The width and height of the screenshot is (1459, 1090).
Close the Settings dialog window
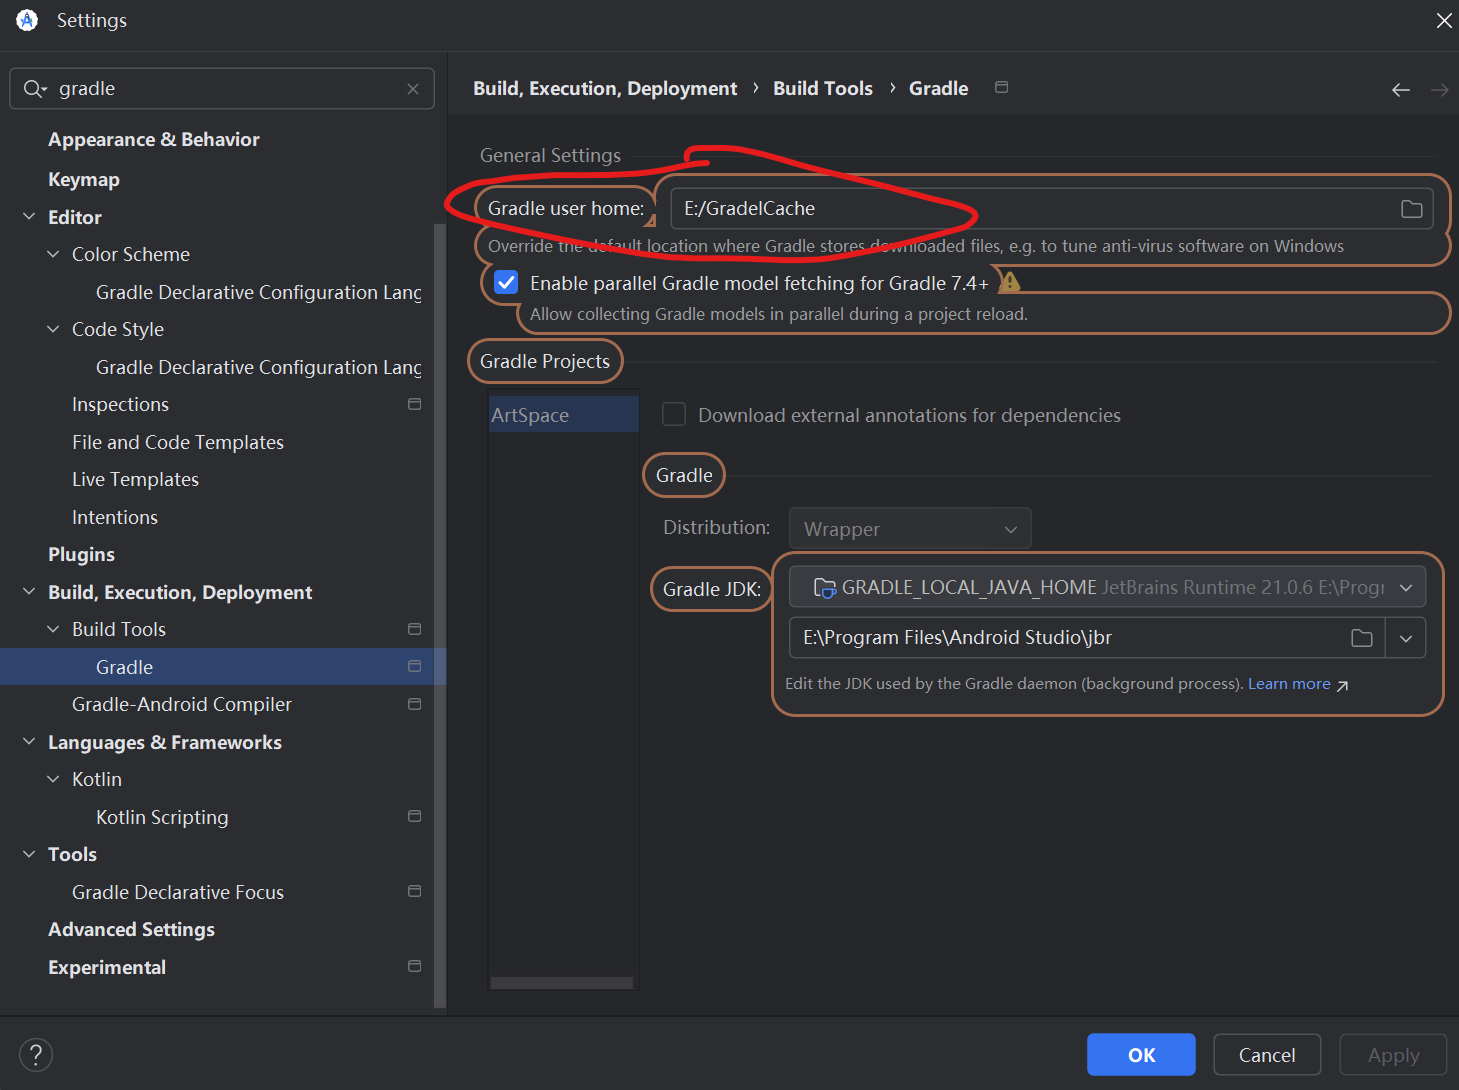[x=1443, y=20]
